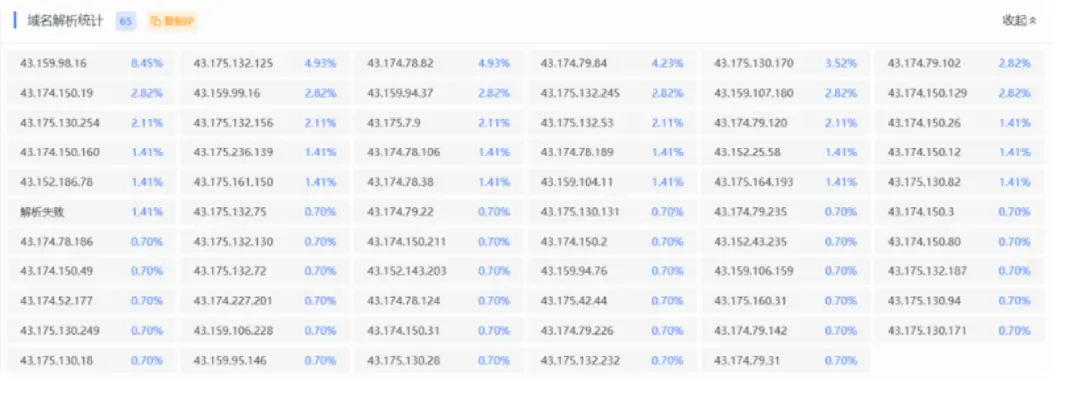Select IP 43.174.150.211

pyautogui.click(x=407, y=241)
